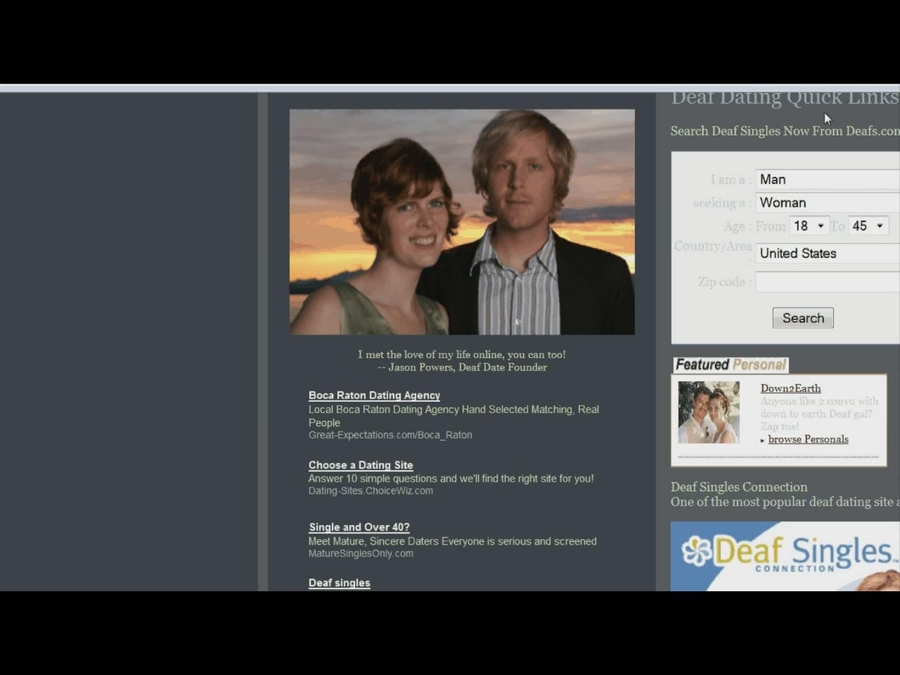This screenshot has height=675, width=900.
Task: Expand the Age To 45 dropdown
Action: point(866,226)
